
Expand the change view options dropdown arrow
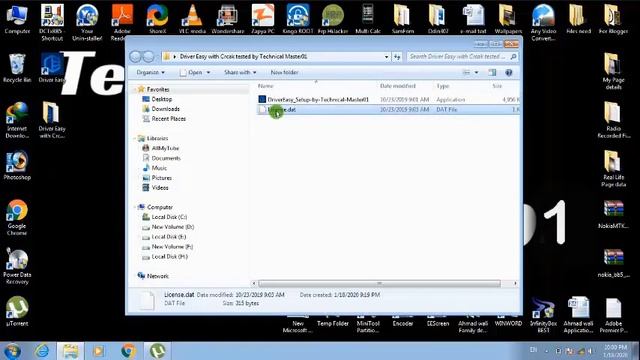pyautogui.click(x=476, y=73)
